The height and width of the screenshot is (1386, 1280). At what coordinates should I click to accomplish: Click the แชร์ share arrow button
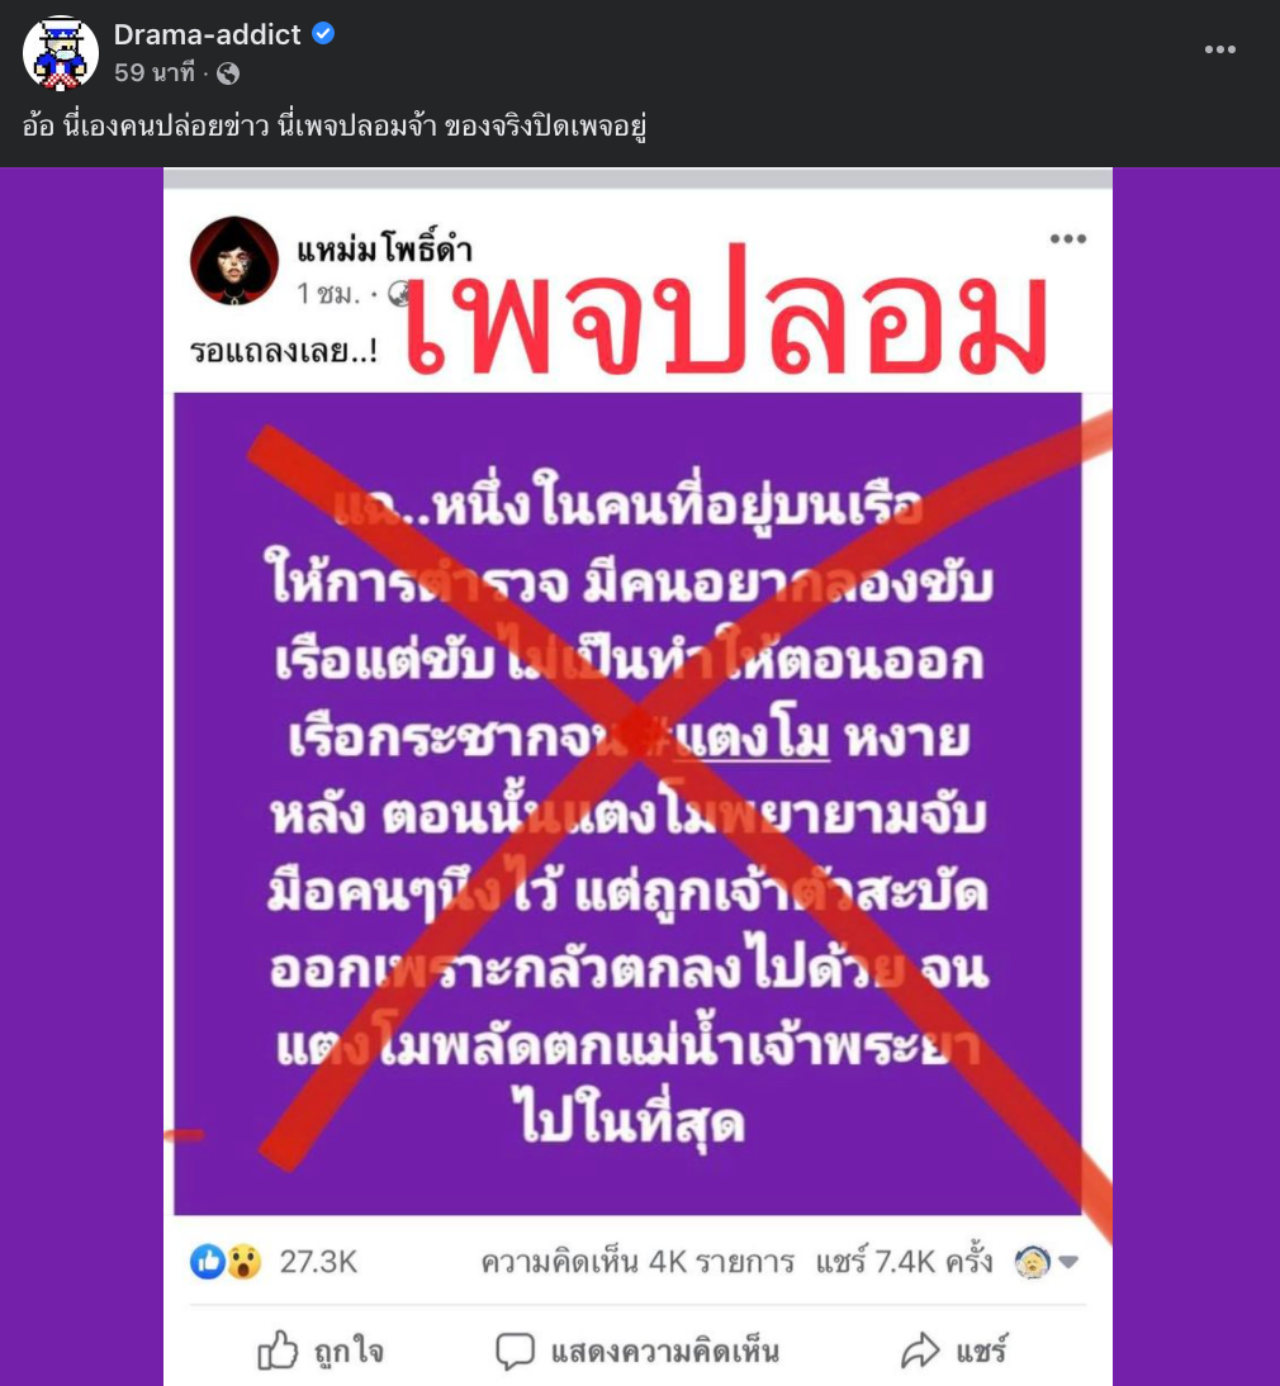click(954, 1352)
